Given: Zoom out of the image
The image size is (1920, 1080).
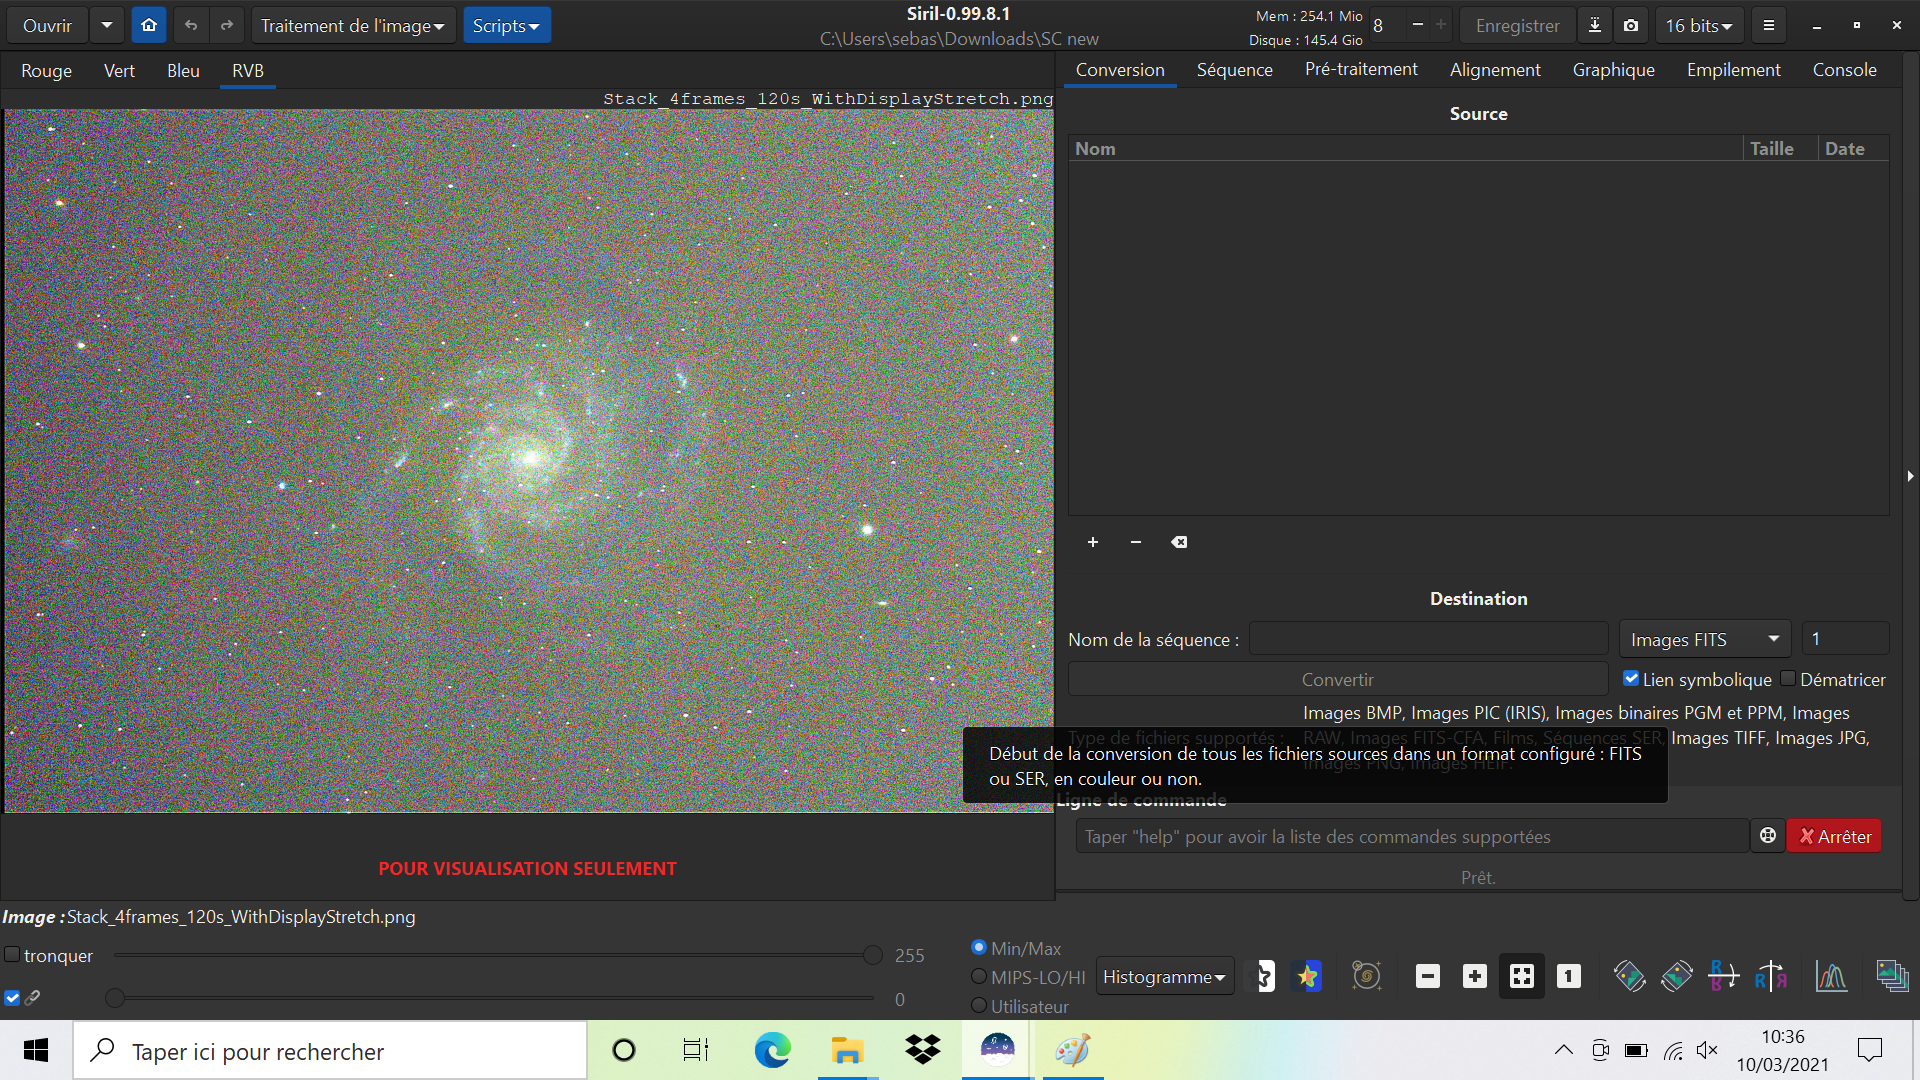Looking at the screenshot, I should 1428,976.
